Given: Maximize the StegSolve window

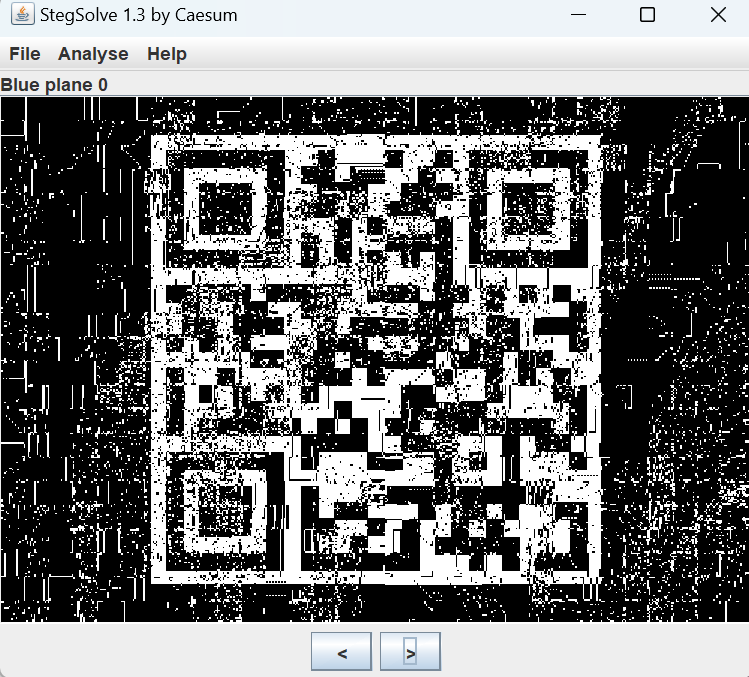Looking at the screenshot, I should pos(647,15).
